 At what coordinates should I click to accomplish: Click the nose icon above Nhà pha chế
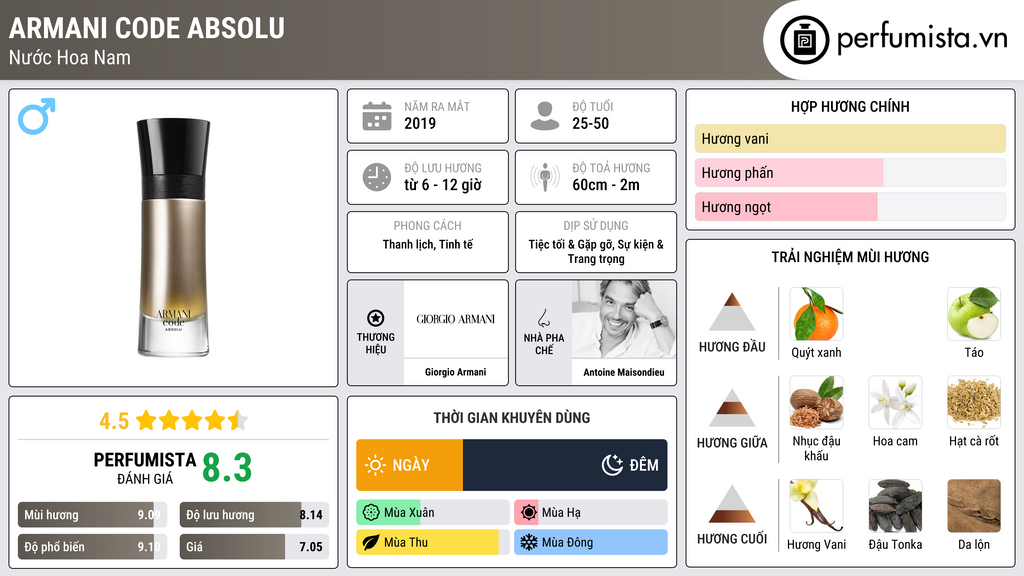543,318
